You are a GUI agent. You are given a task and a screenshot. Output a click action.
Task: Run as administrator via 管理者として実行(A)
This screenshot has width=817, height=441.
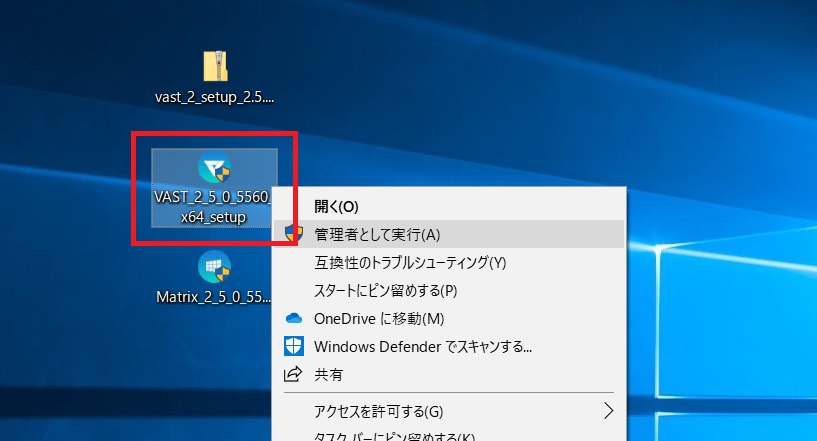pos(449,235)
